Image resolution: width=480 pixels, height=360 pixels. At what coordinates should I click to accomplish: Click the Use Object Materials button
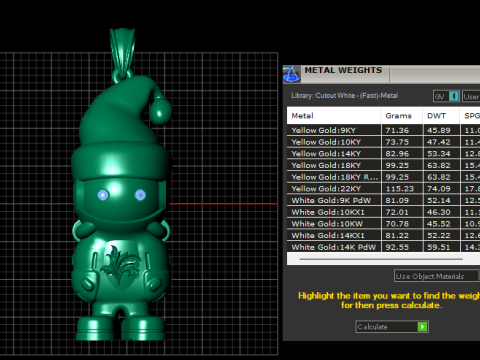click(x=437, y=276)
